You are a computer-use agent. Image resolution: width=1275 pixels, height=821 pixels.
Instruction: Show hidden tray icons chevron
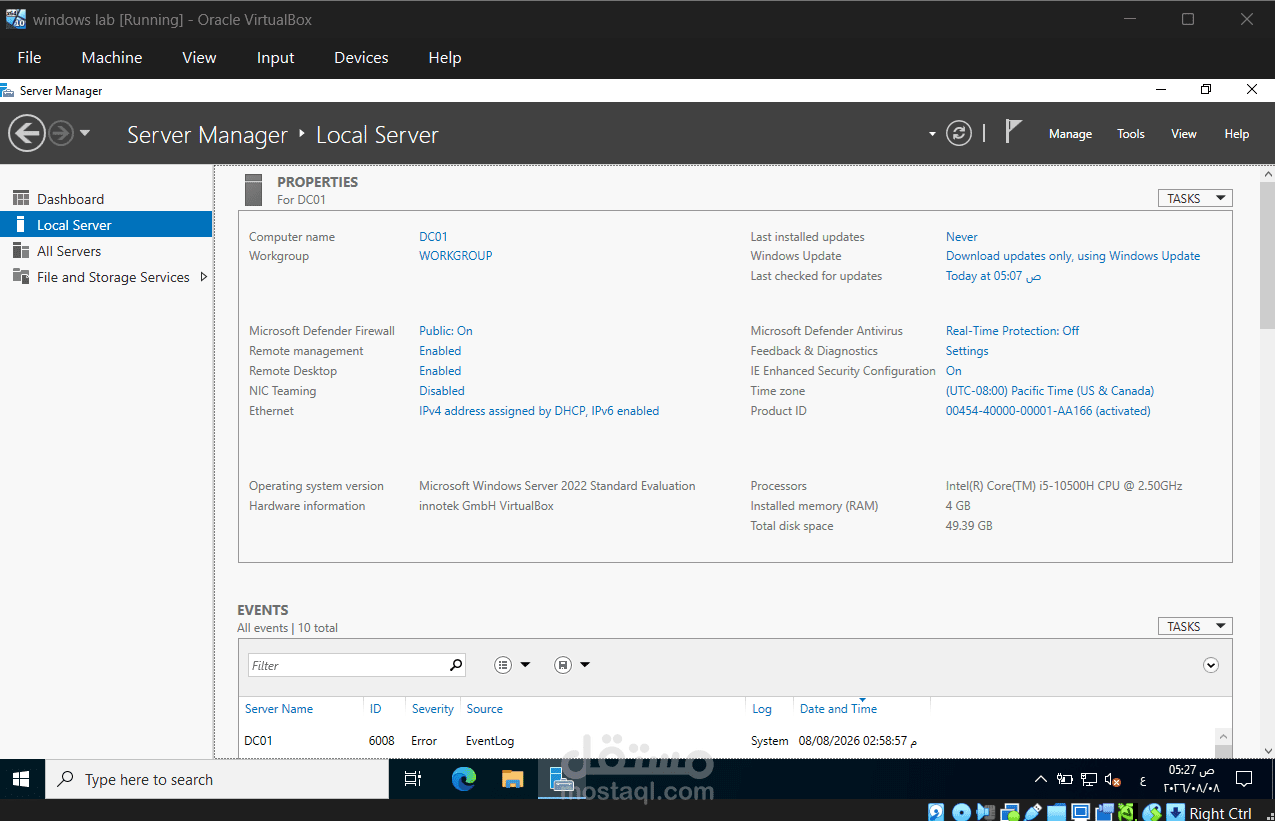point(1040,779)
